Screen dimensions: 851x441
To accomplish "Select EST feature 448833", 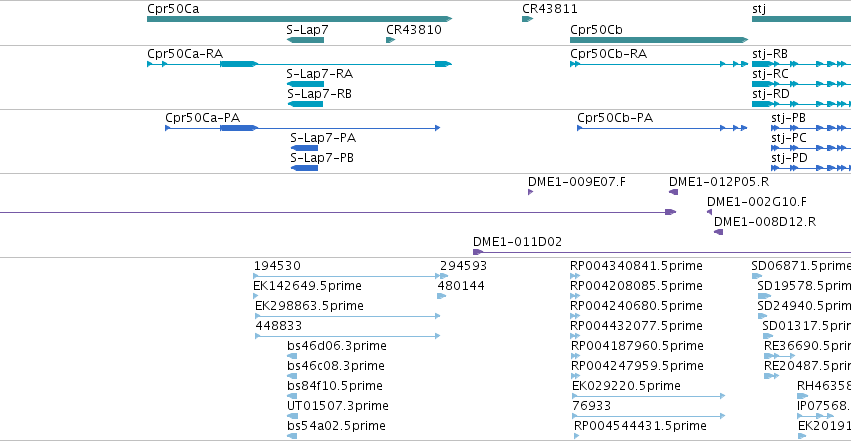I will click(x=347, y=336).
